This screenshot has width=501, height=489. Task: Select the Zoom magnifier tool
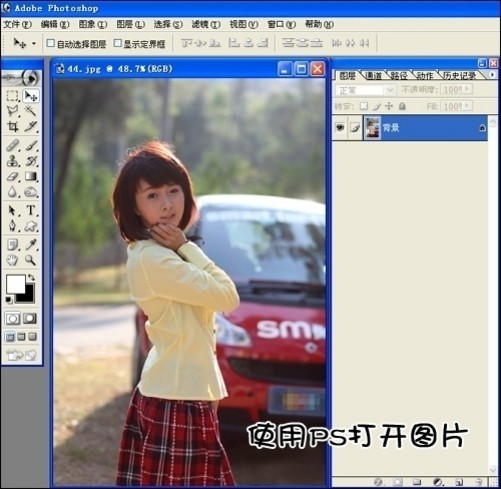pyautogui.click(x=31, y=260)
